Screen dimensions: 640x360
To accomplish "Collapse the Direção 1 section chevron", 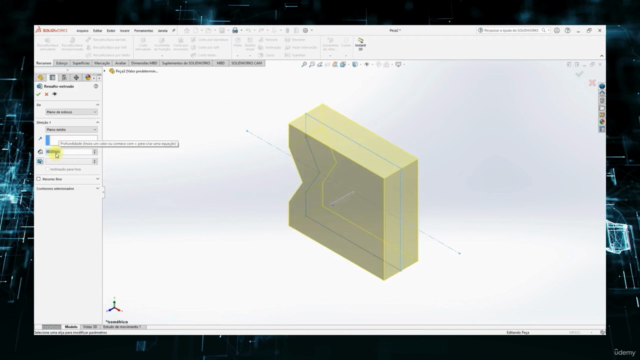I will [98, 122].
